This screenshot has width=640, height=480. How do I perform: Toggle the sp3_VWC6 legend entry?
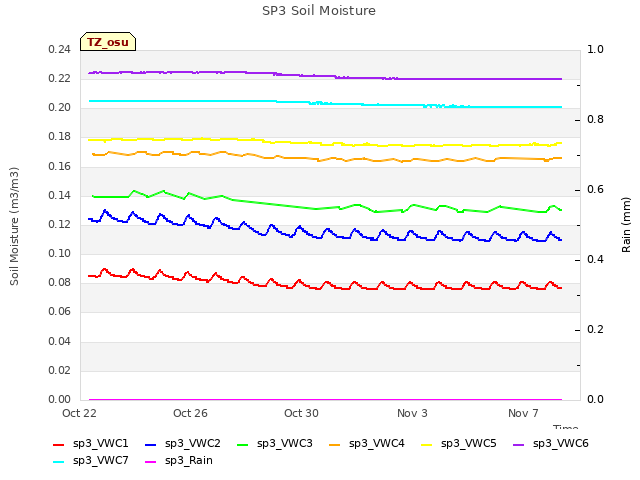[x=551, y=443]
